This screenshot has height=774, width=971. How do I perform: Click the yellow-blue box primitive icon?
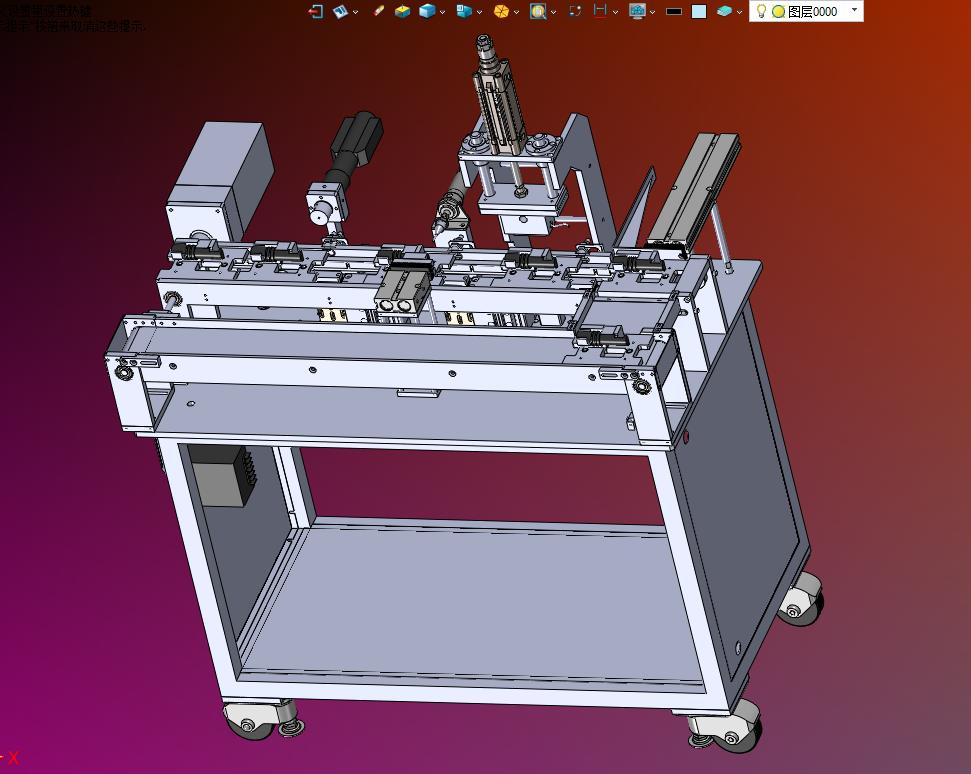coord(403,11)
